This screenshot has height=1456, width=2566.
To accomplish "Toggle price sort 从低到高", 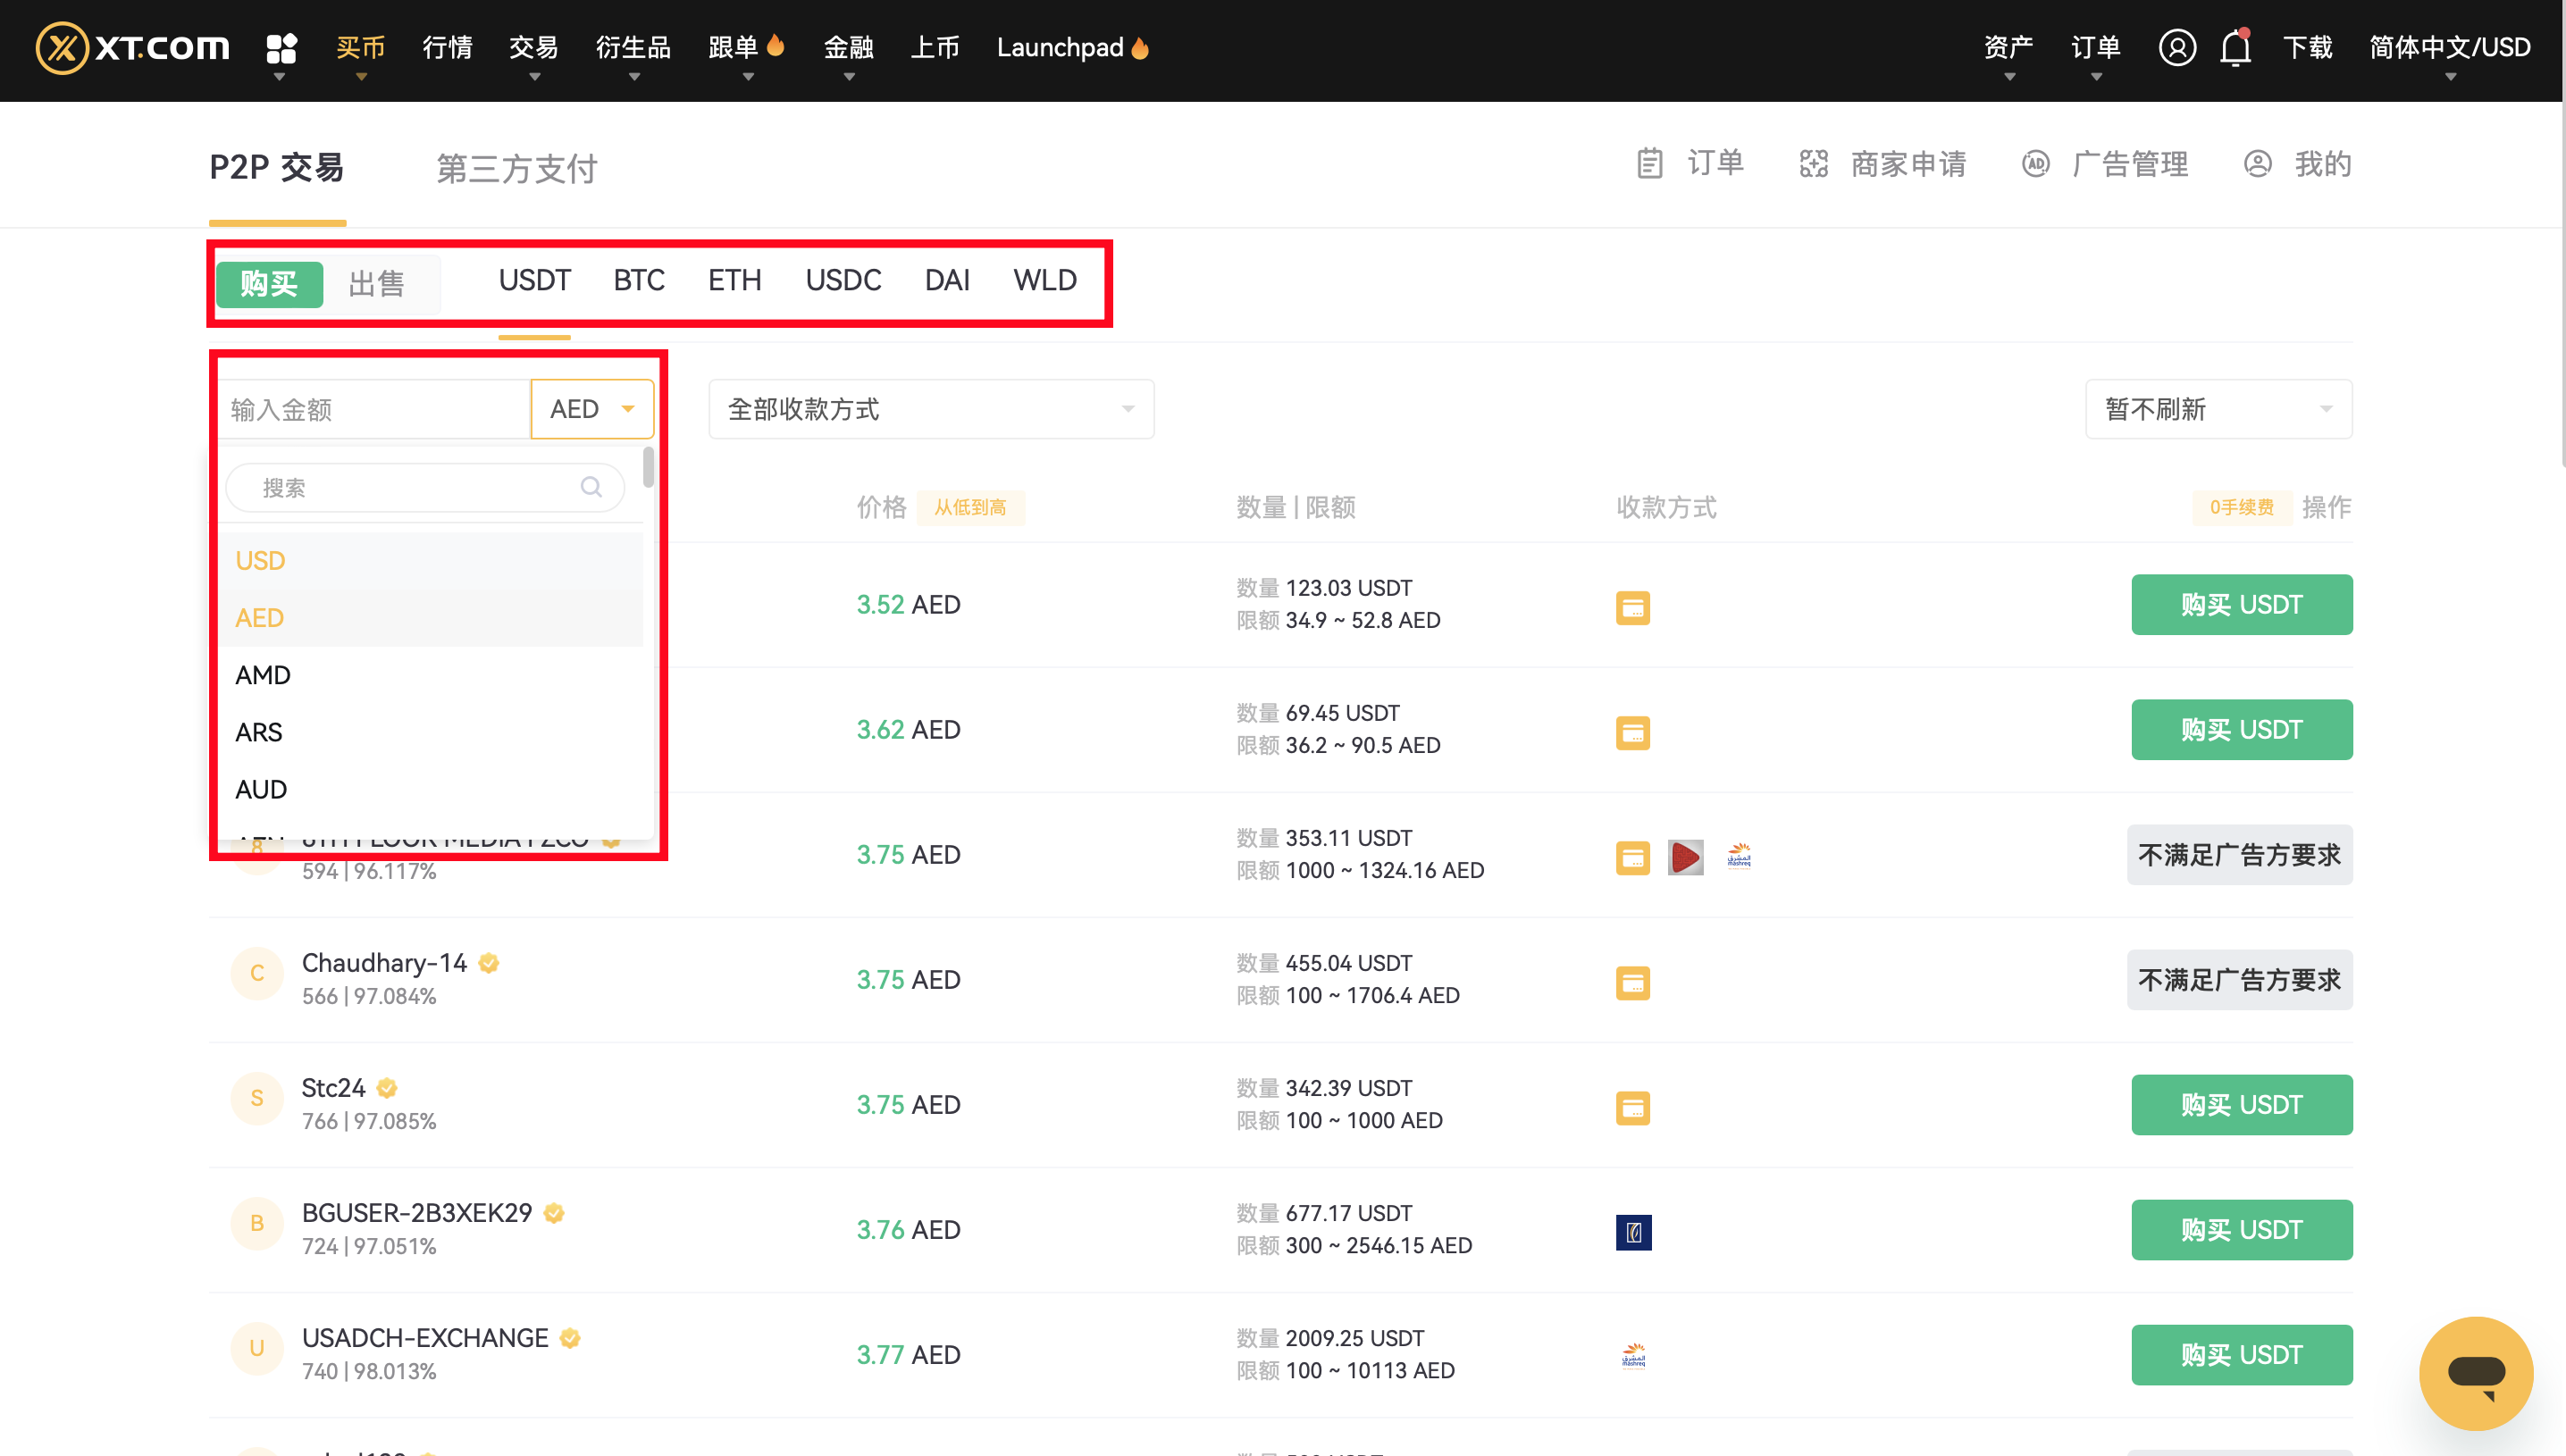I will tap(970, 507).
